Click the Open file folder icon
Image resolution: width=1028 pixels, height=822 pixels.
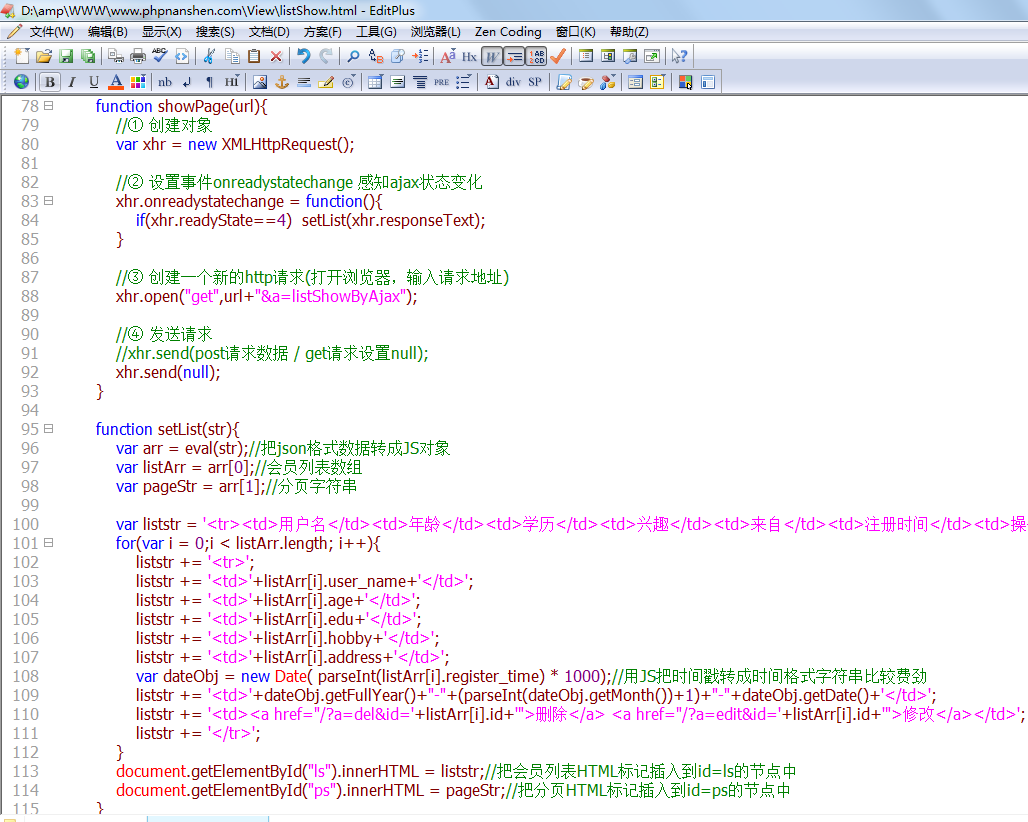tap(44, 56)
